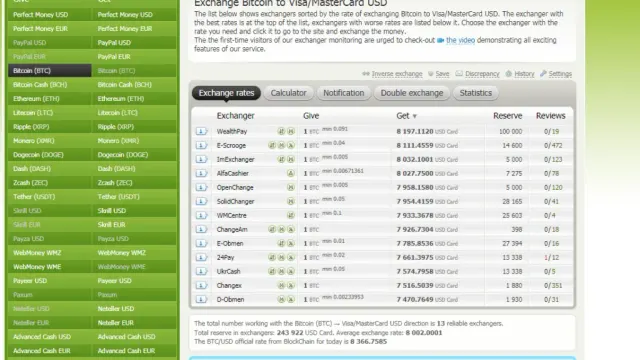Follow 'the video' link
The width and height of the screenshot is (640, 360).
[460, 40]
